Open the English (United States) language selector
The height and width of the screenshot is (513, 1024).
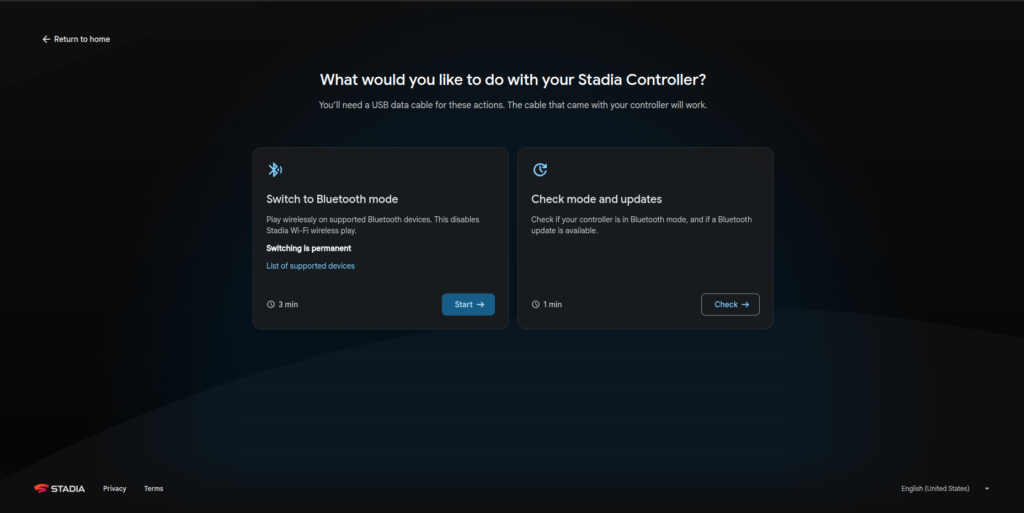pos(935,488)
